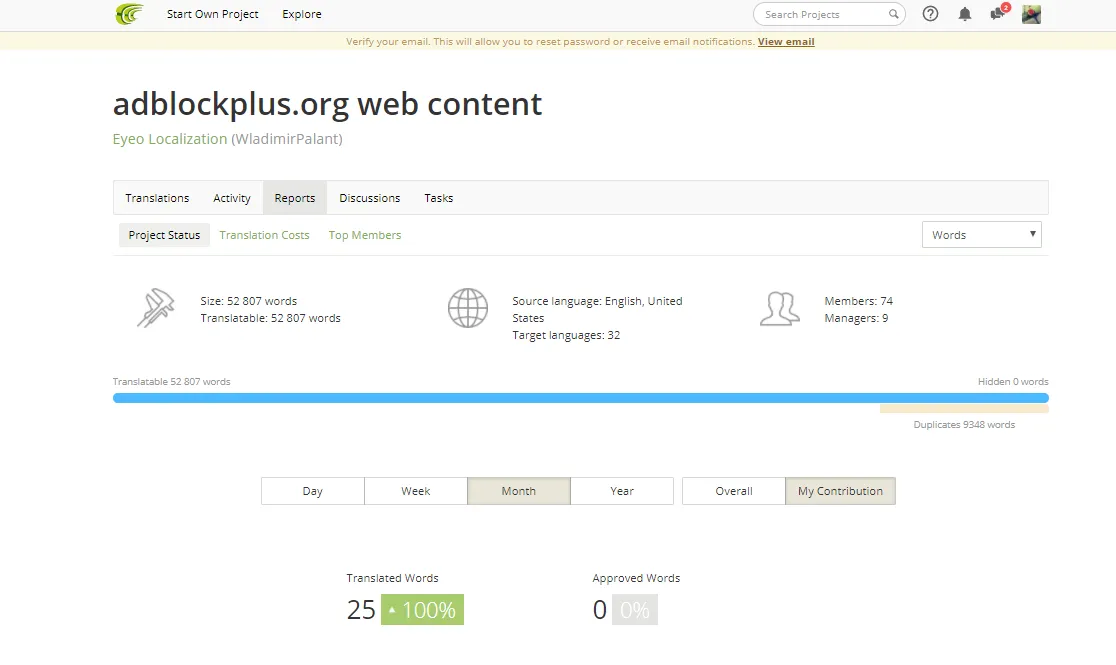Expand the Words unit dropdown

[981, 235]
